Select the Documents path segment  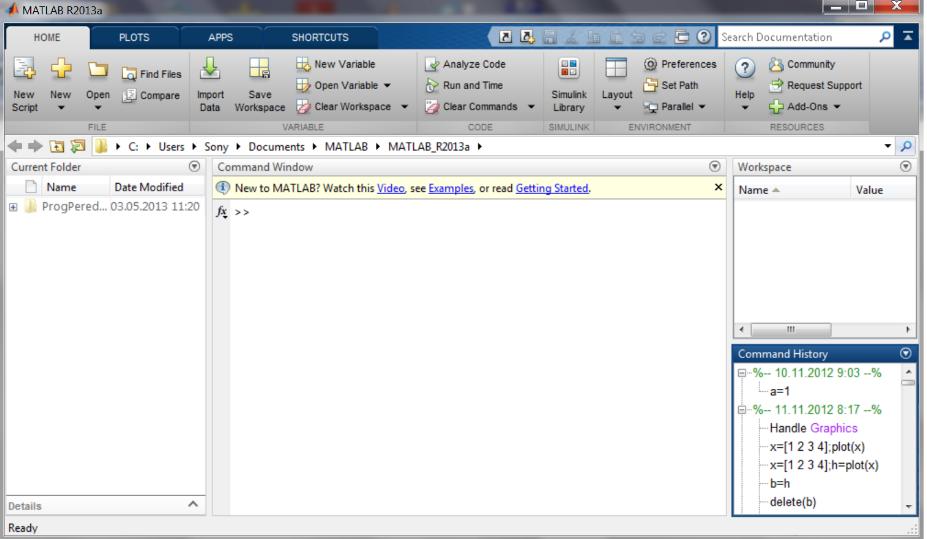(276, 147)
